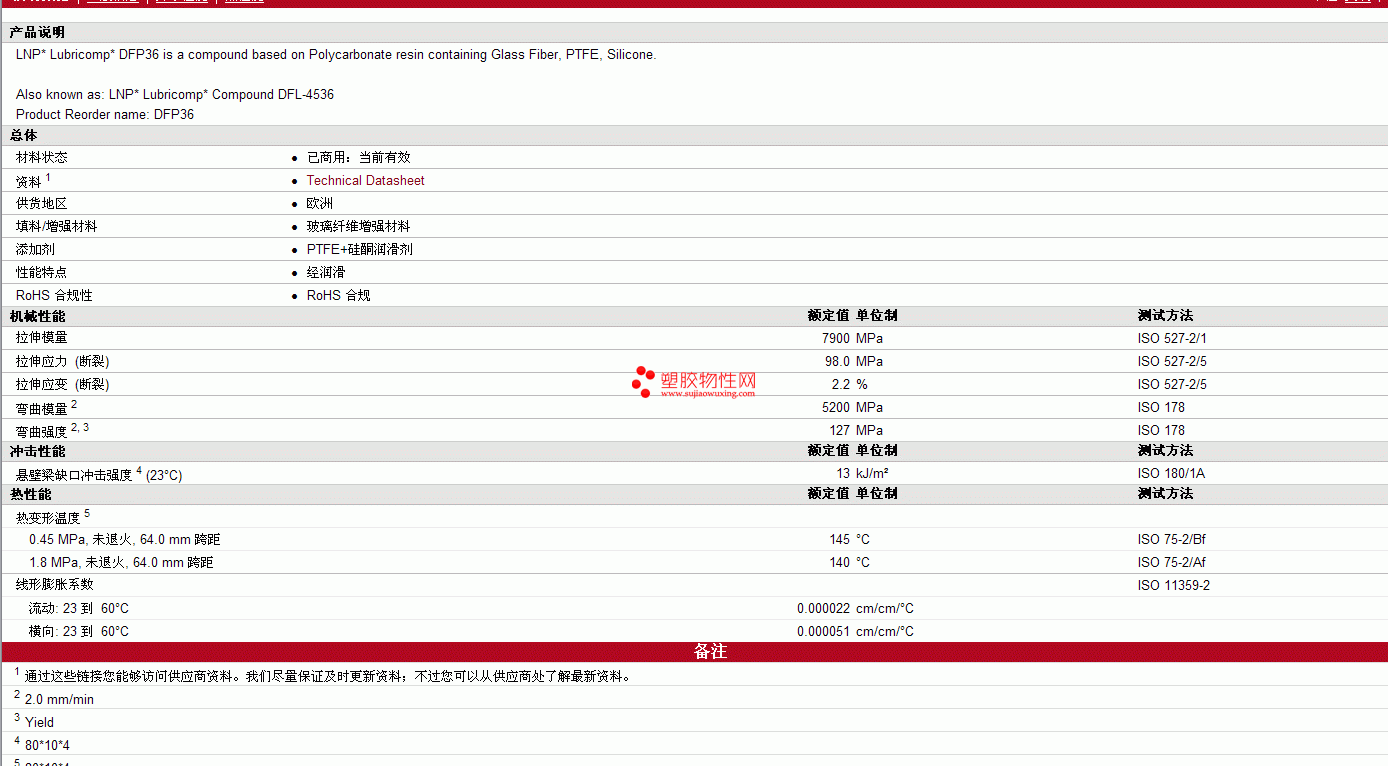Select the 'Also known as' DFL-4536 line
Image resolution: width=1388 pixels, height=766 pixels.
[x=175, y=95]
